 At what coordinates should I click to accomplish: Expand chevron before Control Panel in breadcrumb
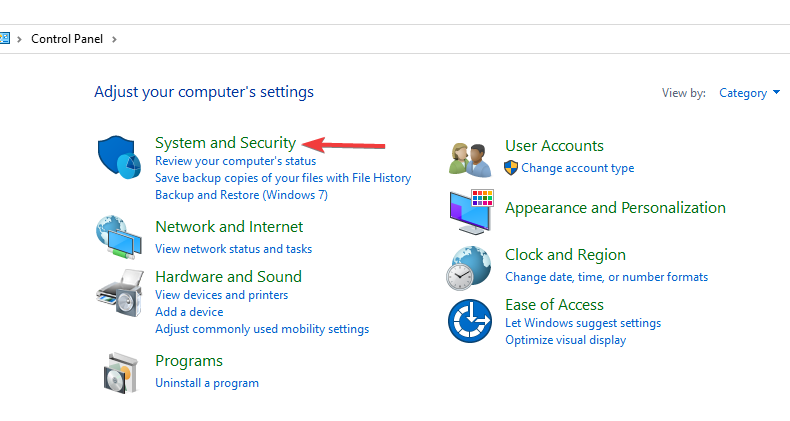coord(19,39)
